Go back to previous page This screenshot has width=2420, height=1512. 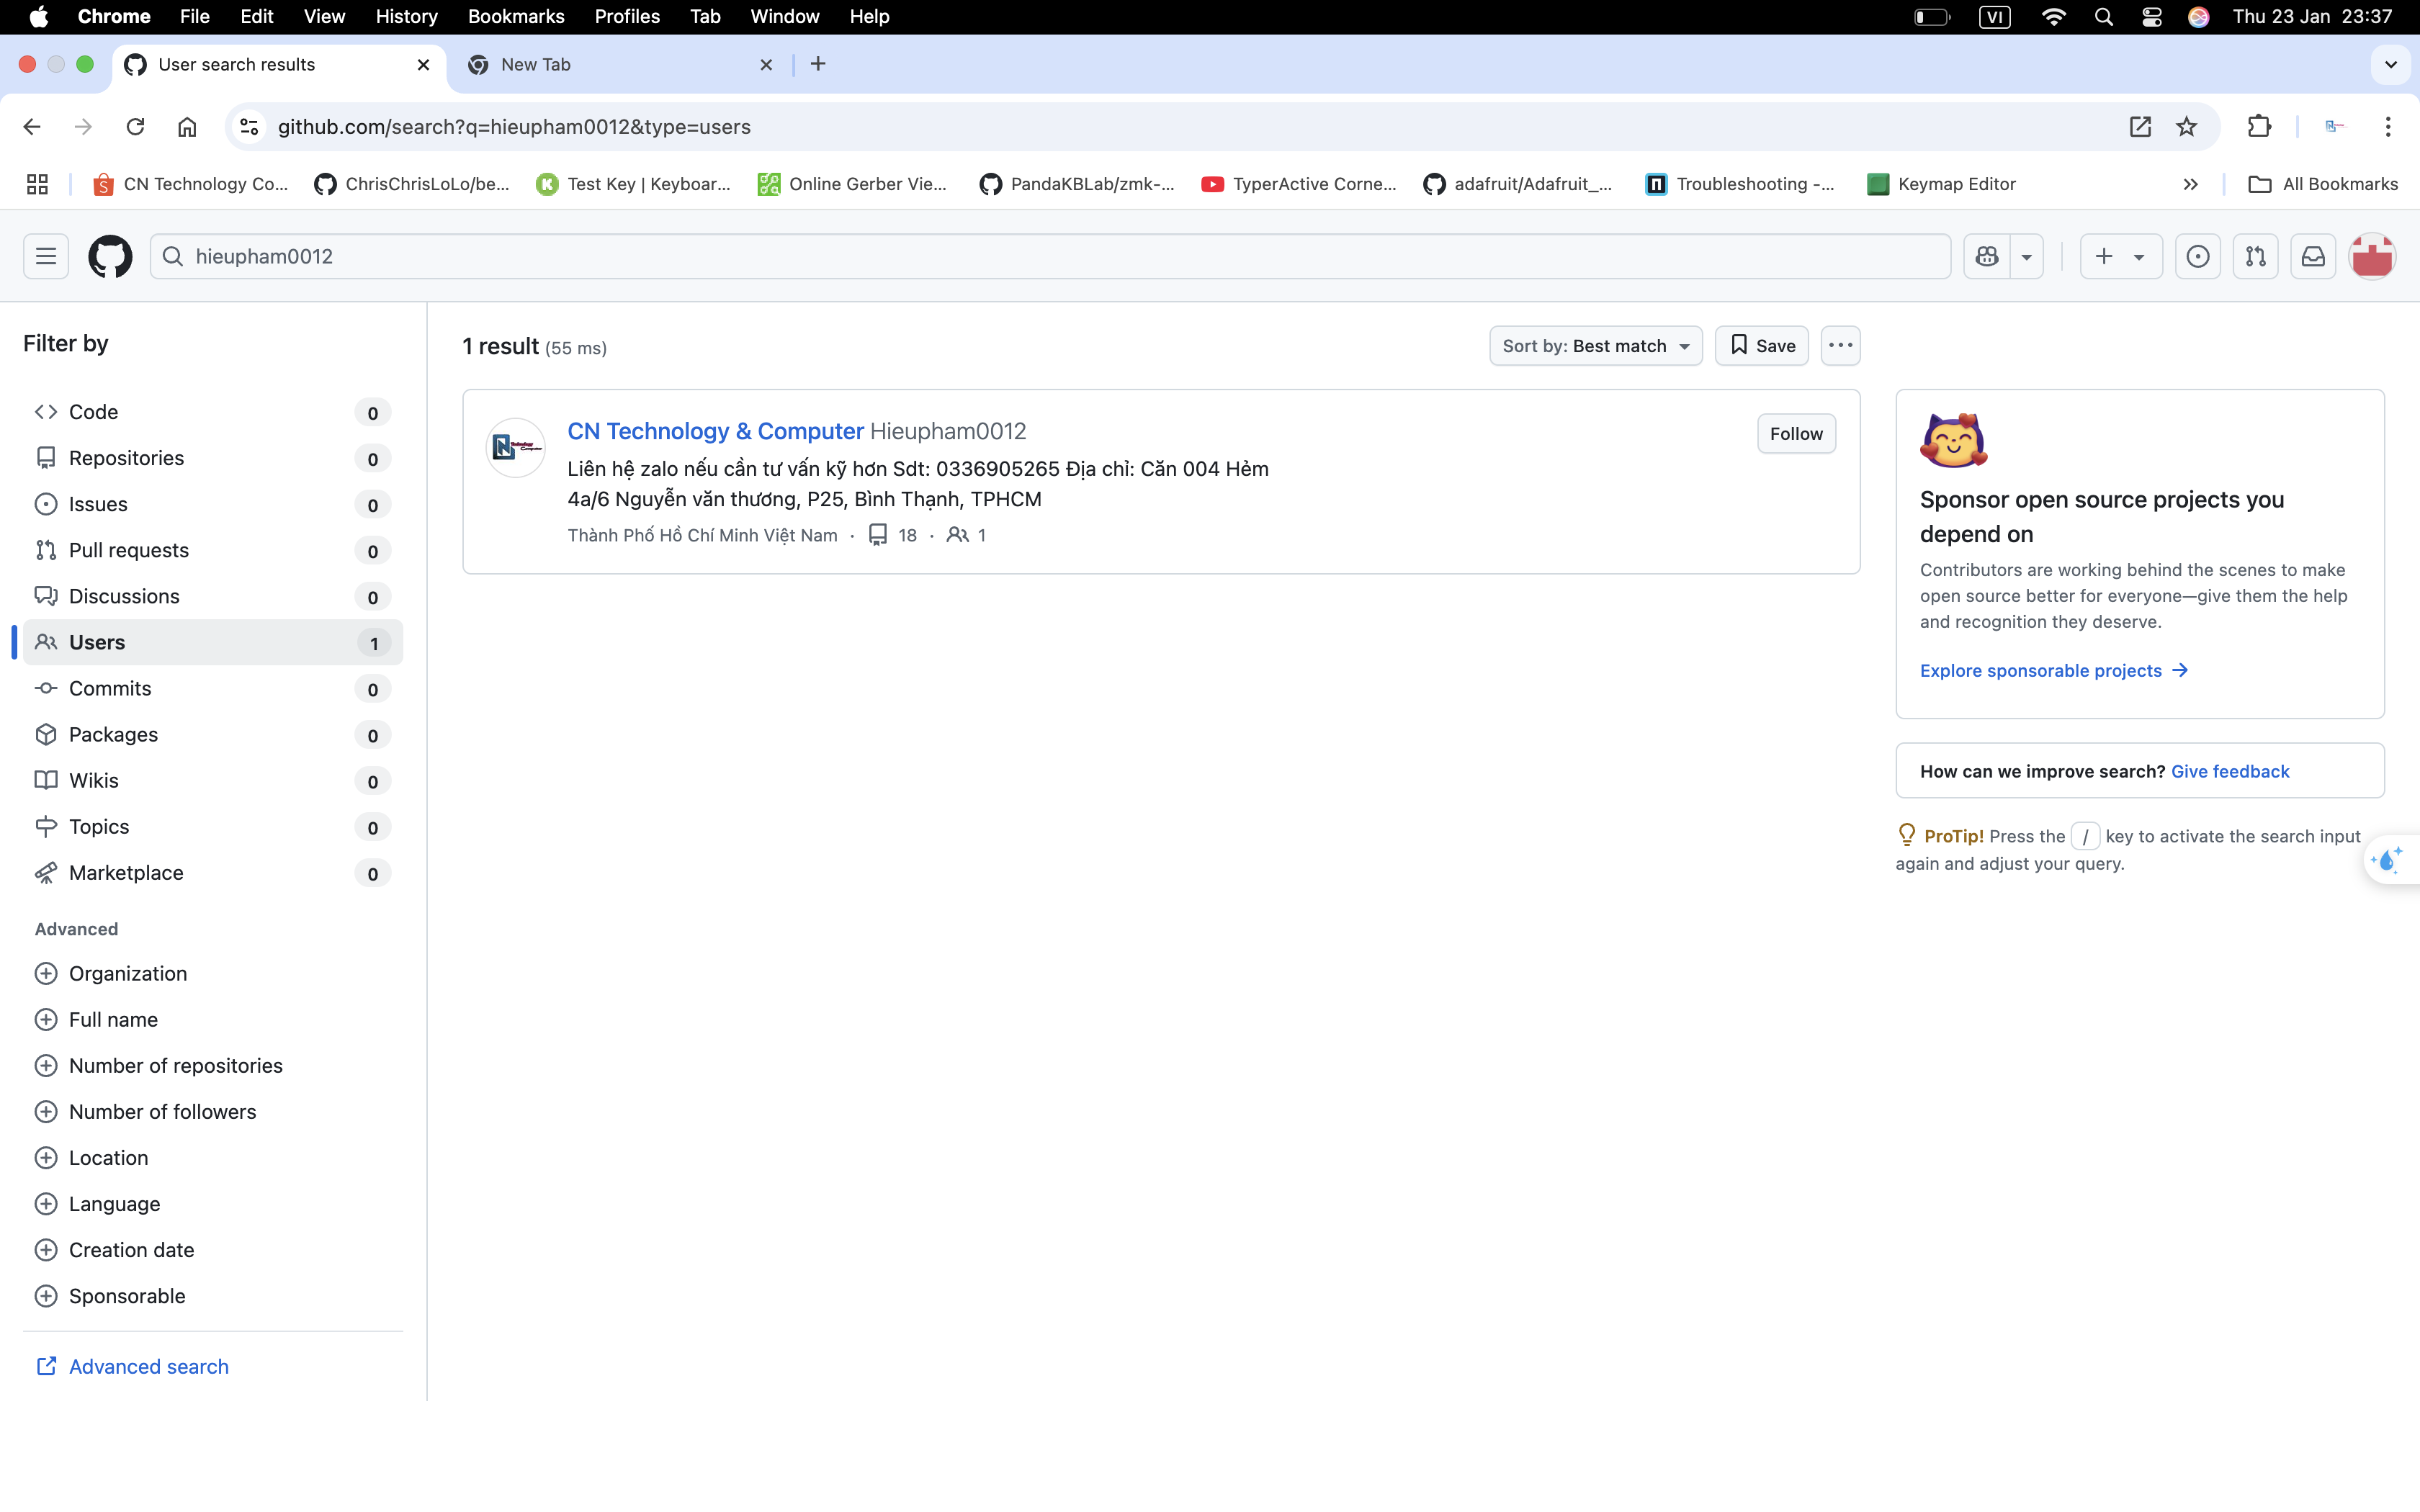[32, 127]
